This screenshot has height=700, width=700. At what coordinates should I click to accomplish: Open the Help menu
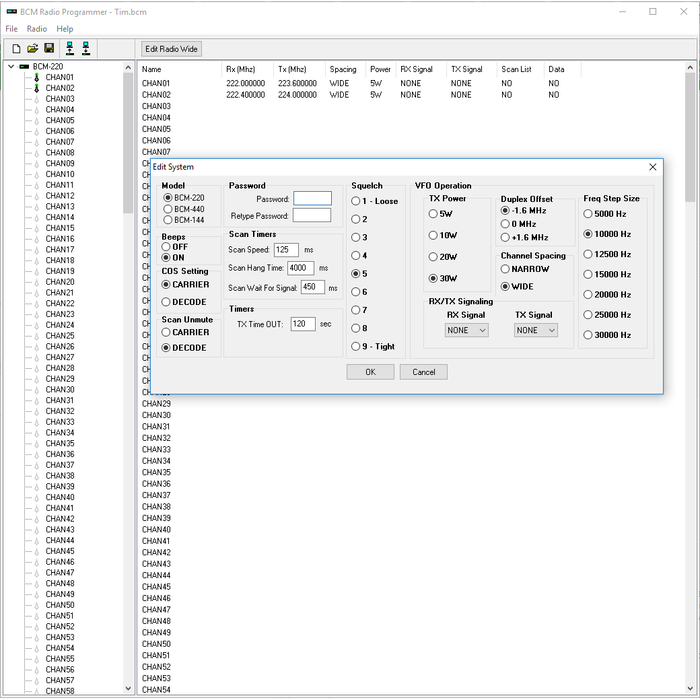point(64,29)
